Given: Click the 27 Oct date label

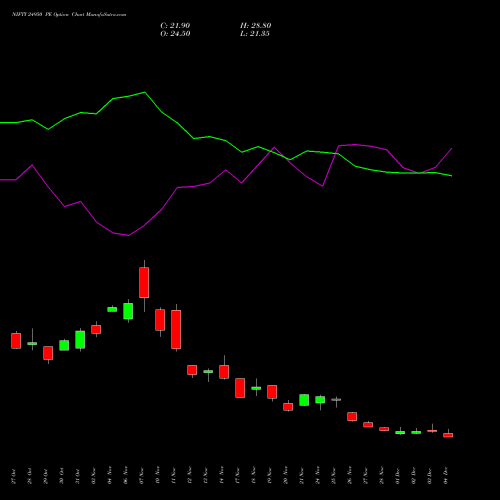Looking at the screenshot, I should [x=14, y=476].
